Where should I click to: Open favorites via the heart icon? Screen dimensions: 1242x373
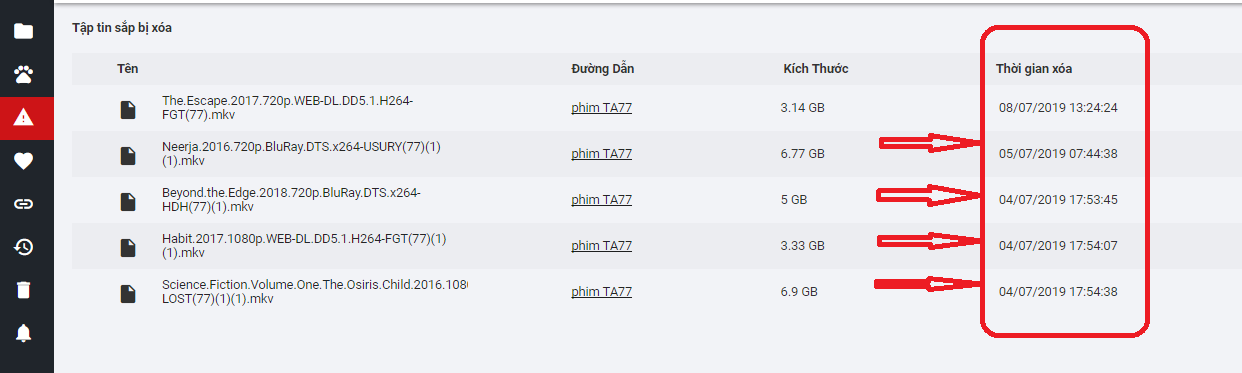23,161
